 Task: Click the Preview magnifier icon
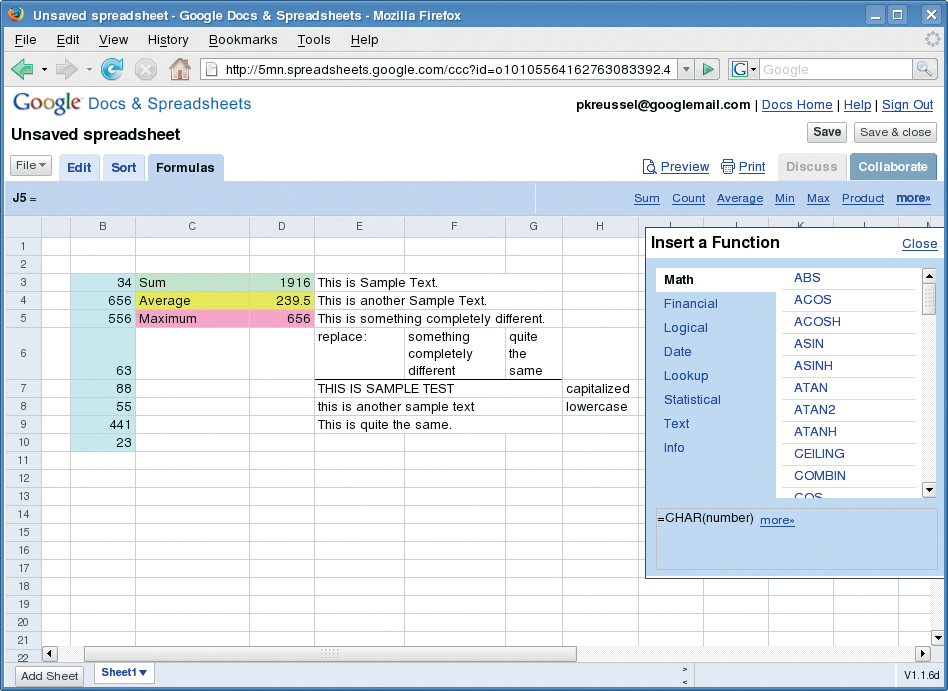pos(649,167)
